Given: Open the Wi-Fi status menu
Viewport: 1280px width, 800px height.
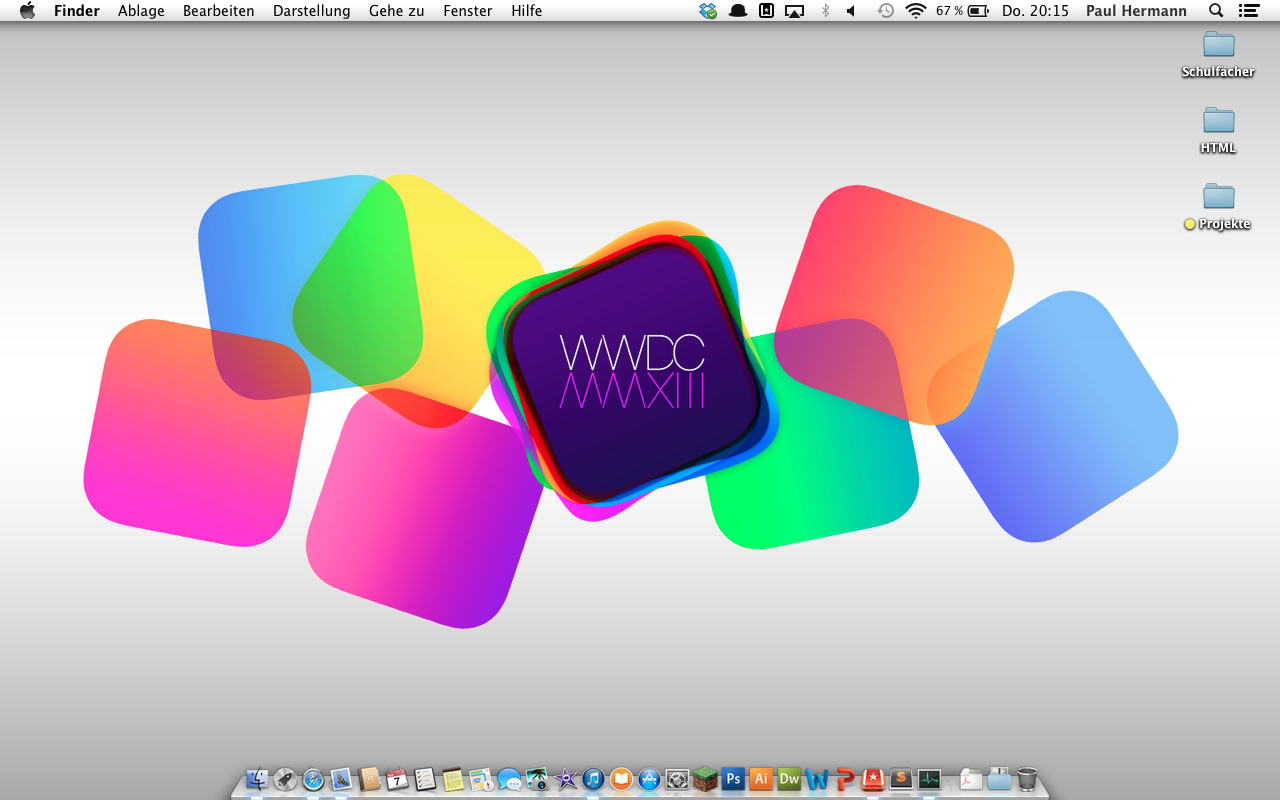Looking at the screenshot, I should pos(915,11).
